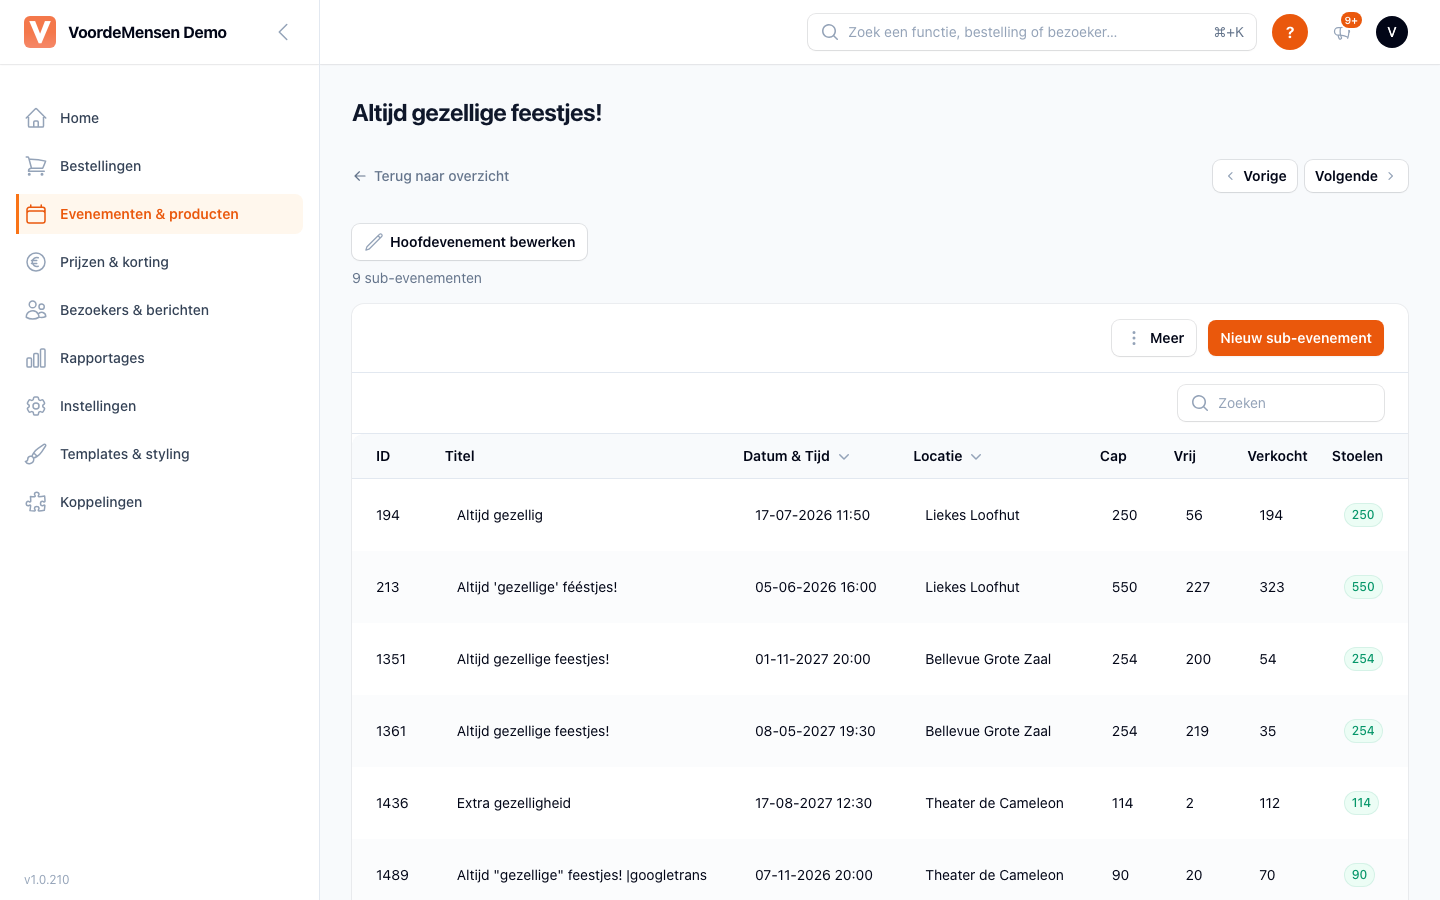The height and width of the screenshot is (900, 1440).
Task: Click the Bestellingen shopping cart icon
Action: [36, 166]
